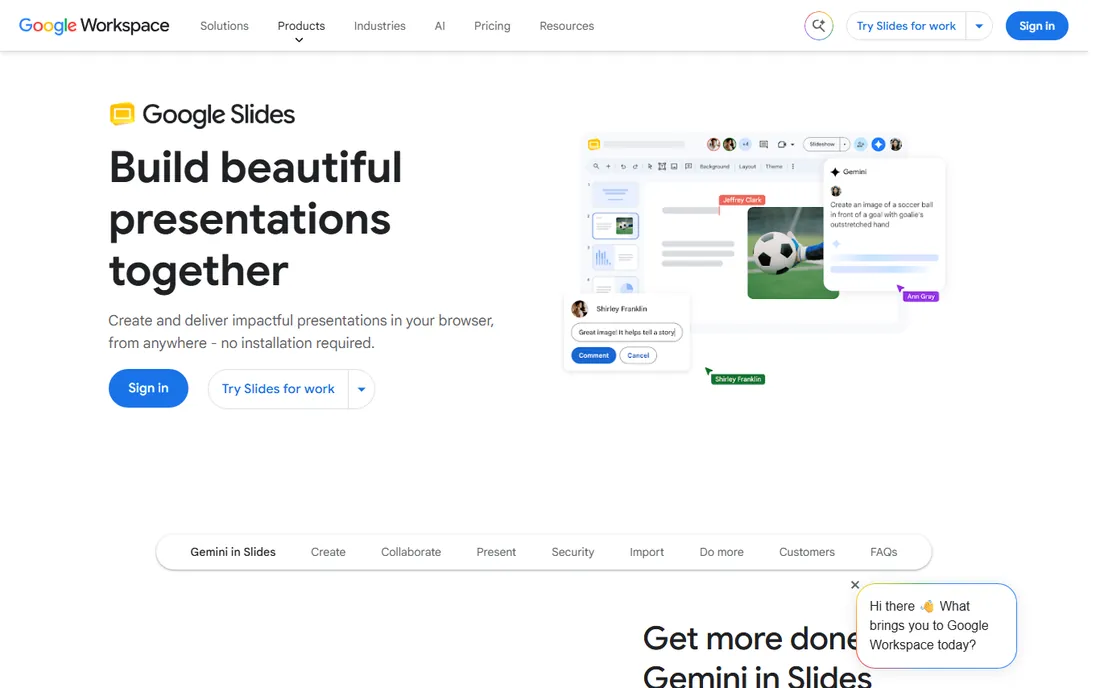This screenshot has width=1100, height=688.
Task: Click the Slideshow button in the preview image
Action: (822, 144)
